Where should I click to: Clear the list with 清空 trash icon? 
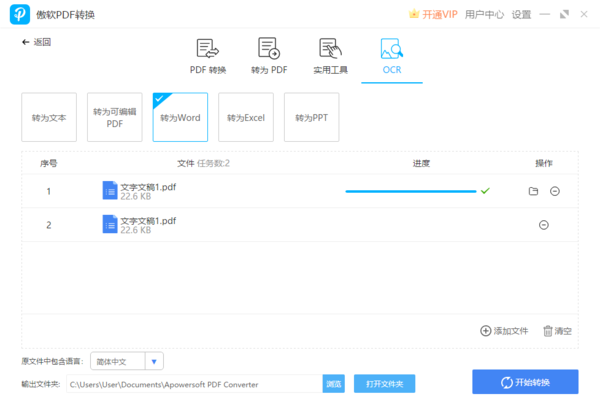click(548, 331)
